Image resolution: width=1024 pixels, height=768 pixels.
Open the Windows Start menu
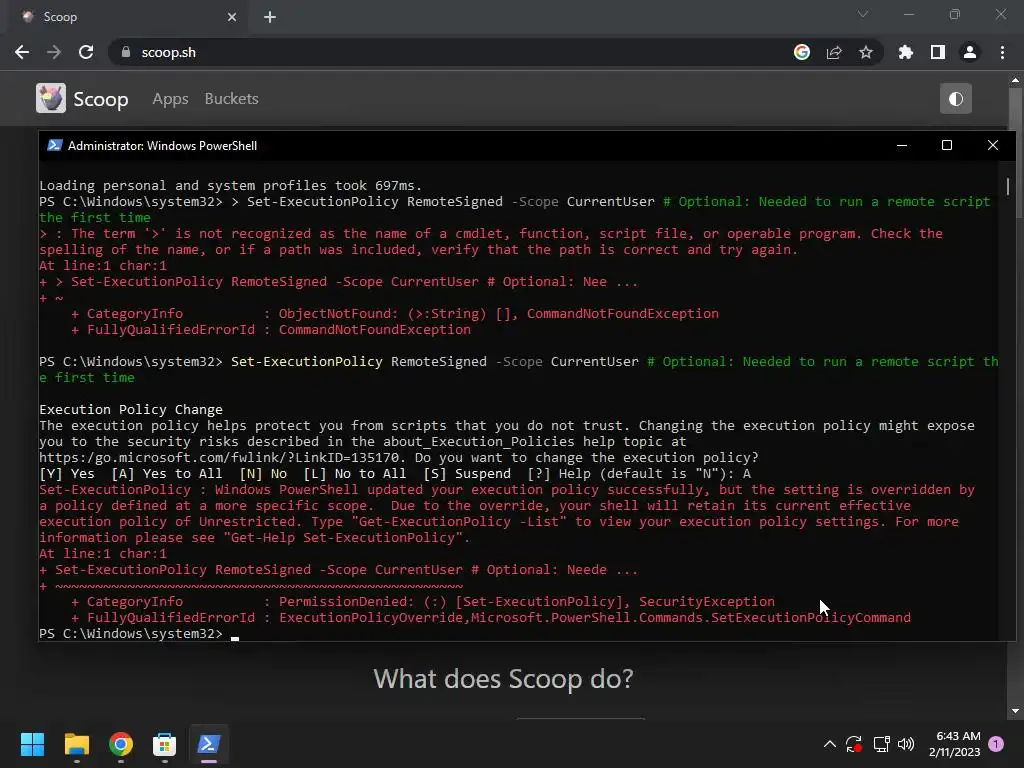32,744
